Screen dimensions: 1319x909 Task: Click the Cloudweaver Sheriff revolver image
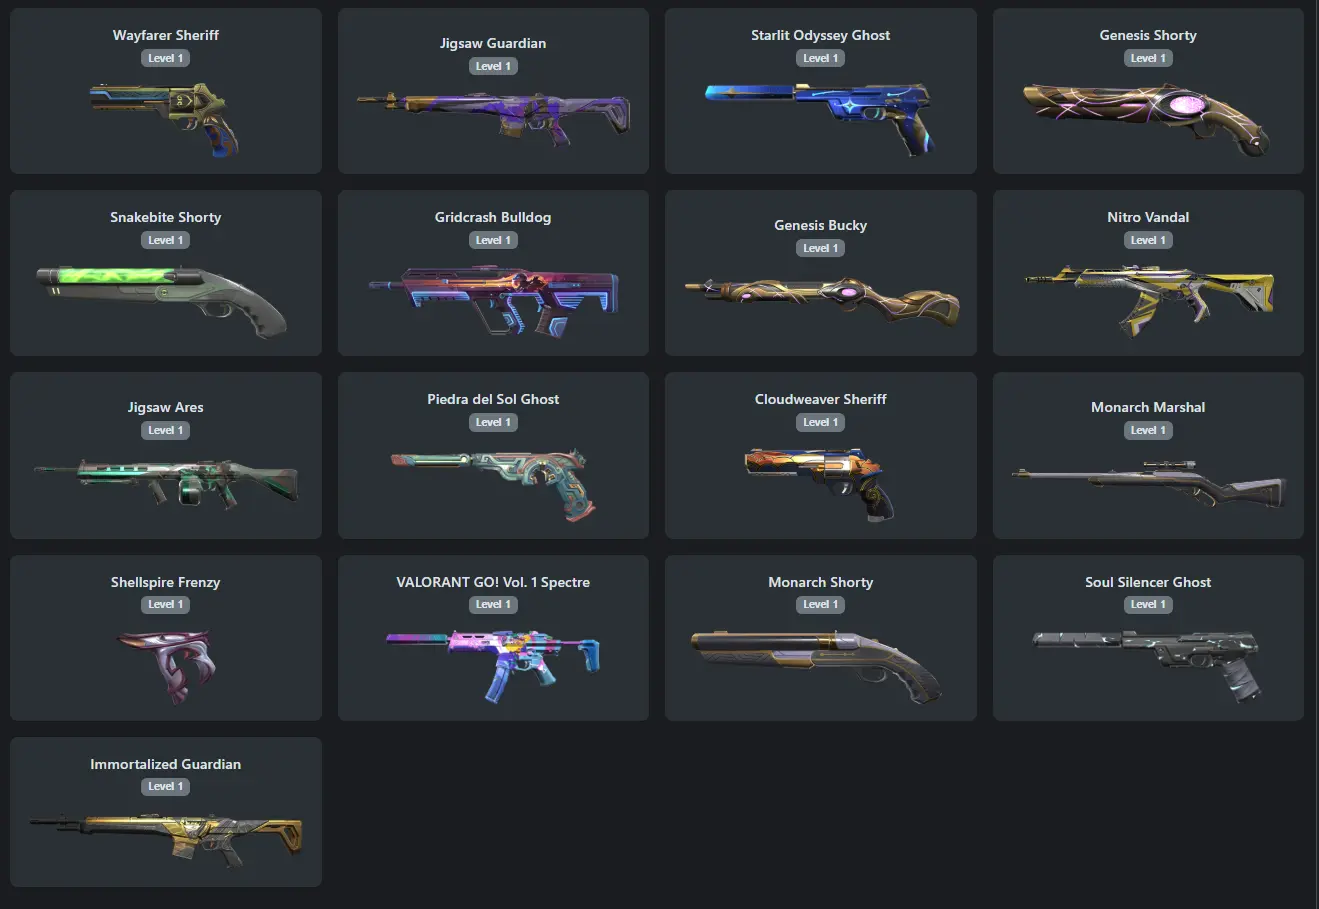click(x=820, y=482)
